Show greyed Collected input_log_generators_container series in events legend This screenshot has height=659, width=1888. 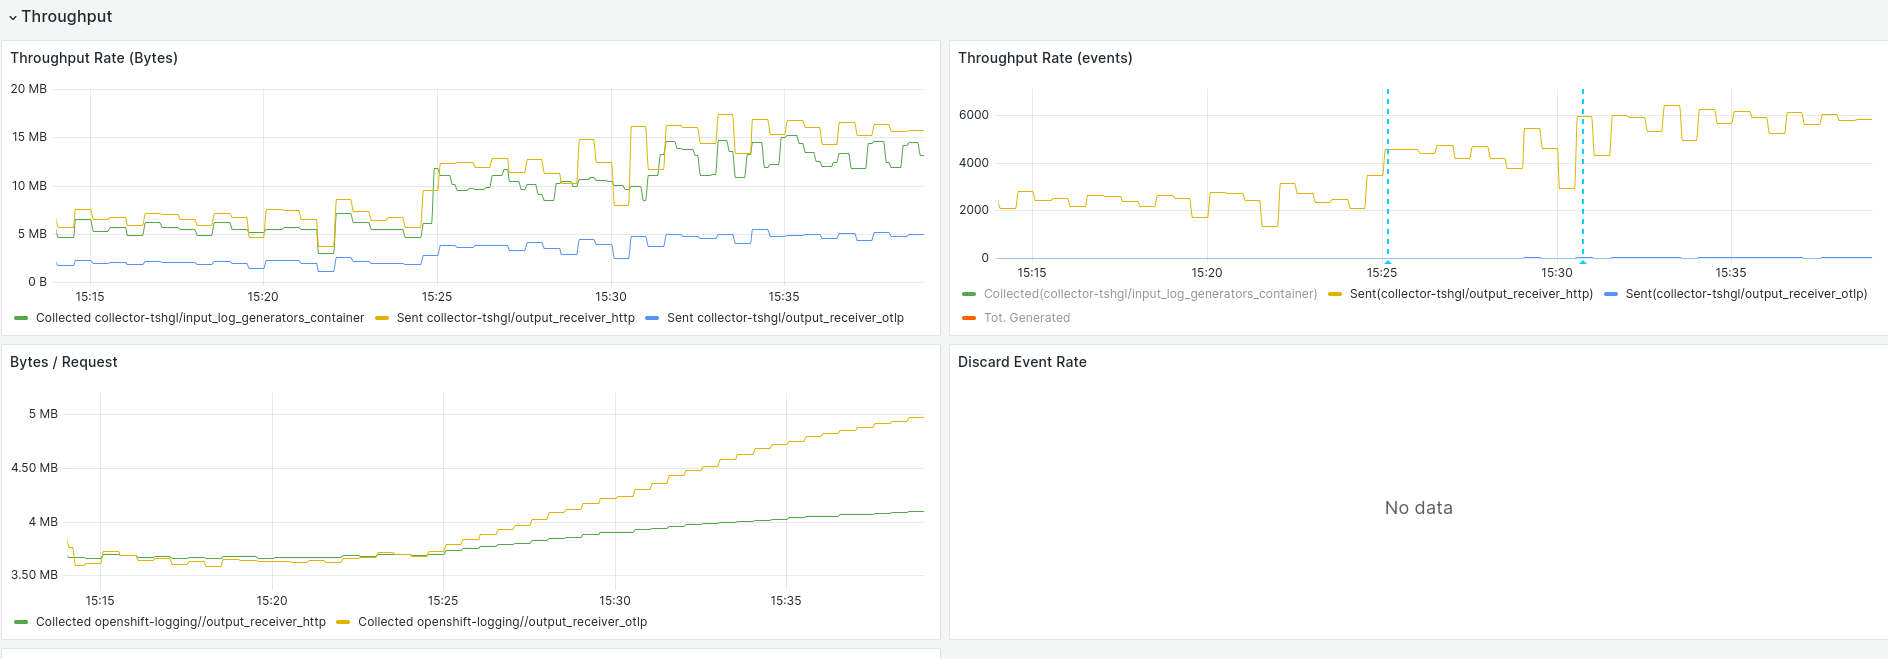[x=1150, y=294]
